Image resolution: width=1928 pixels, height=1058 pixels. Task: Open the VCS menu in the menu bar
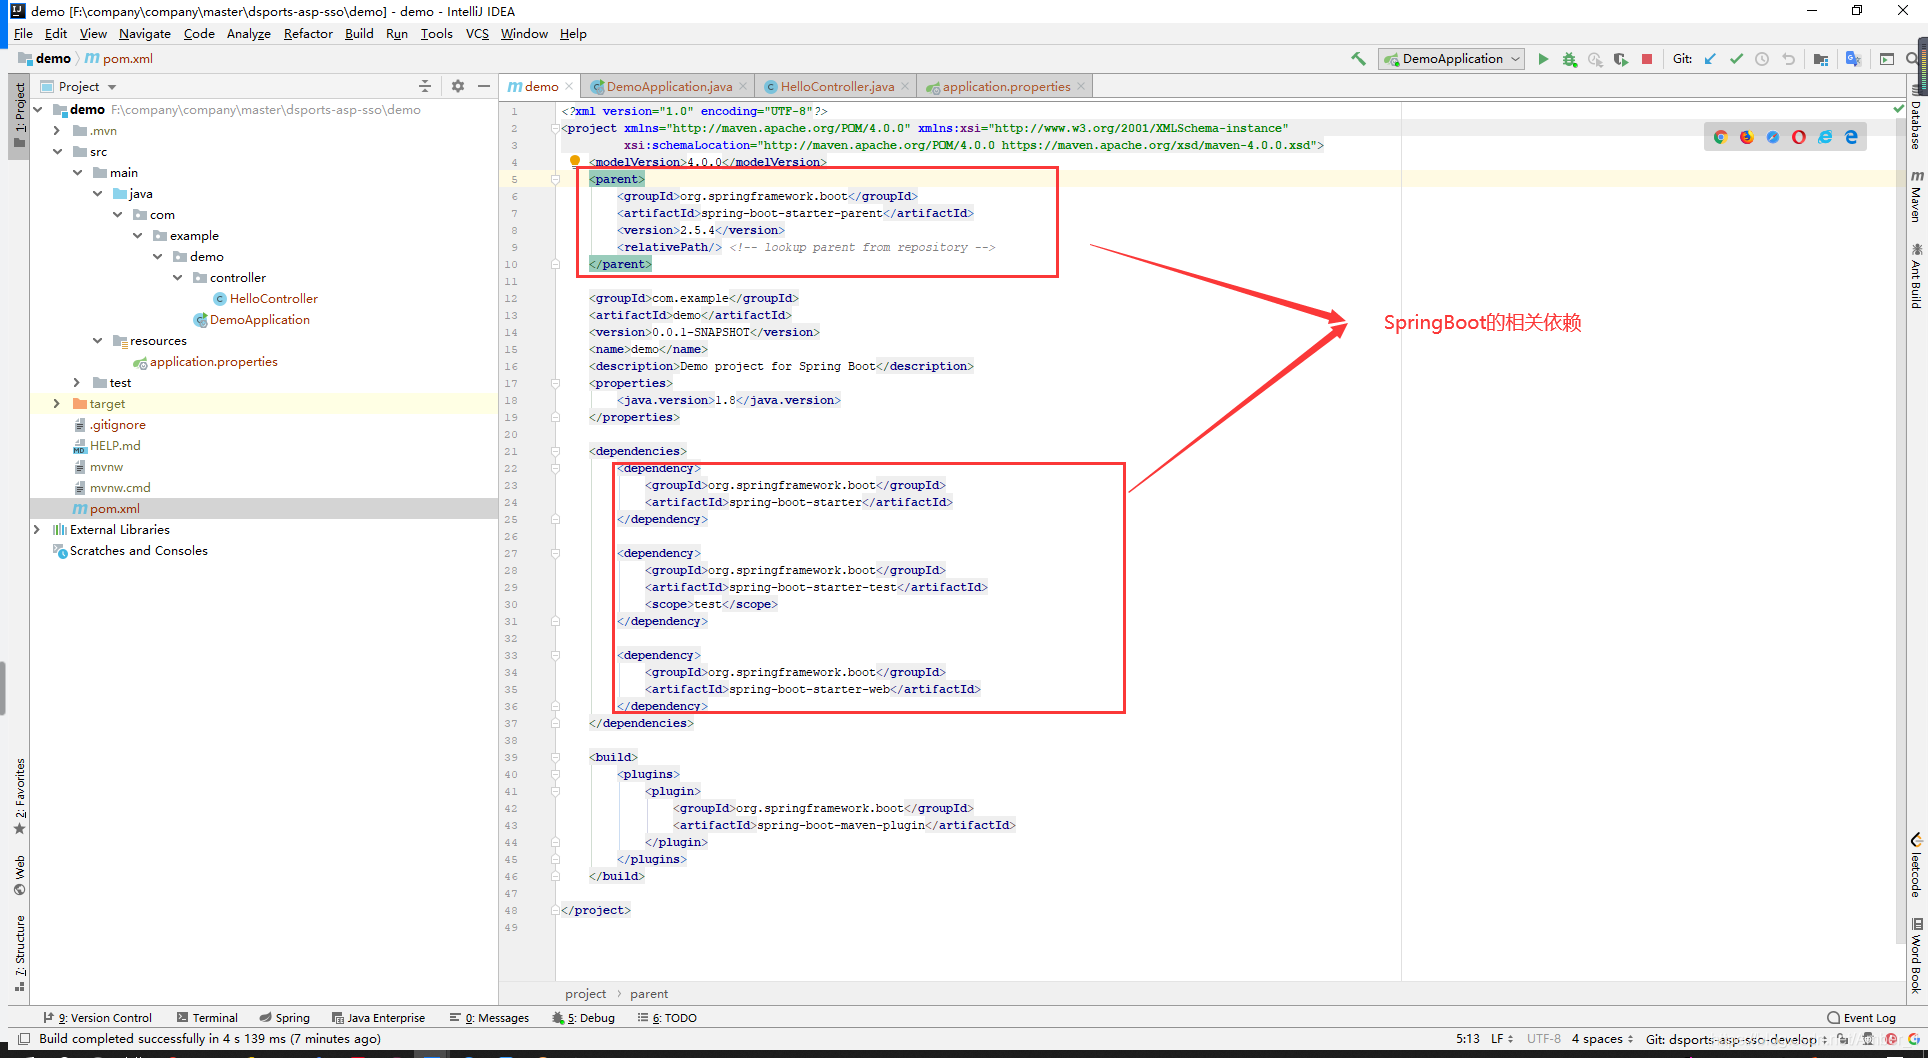477,33
